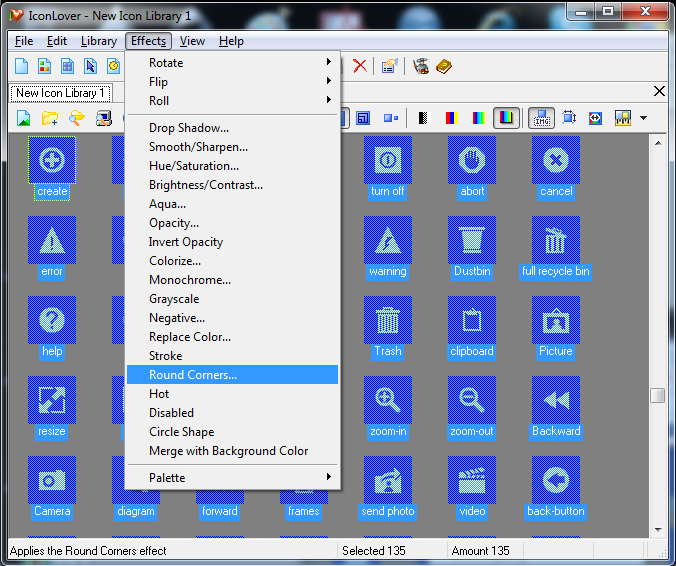This screenshot has height=566, width=676.
Task: Open the File menu
Action: pyautogui.click(x=24, y=41)
